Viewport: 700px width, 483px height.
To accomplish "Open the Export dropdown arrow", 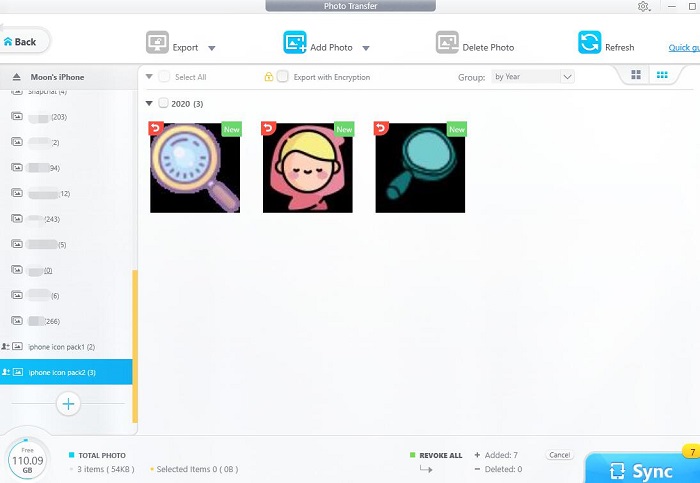I will click(212, 48).
